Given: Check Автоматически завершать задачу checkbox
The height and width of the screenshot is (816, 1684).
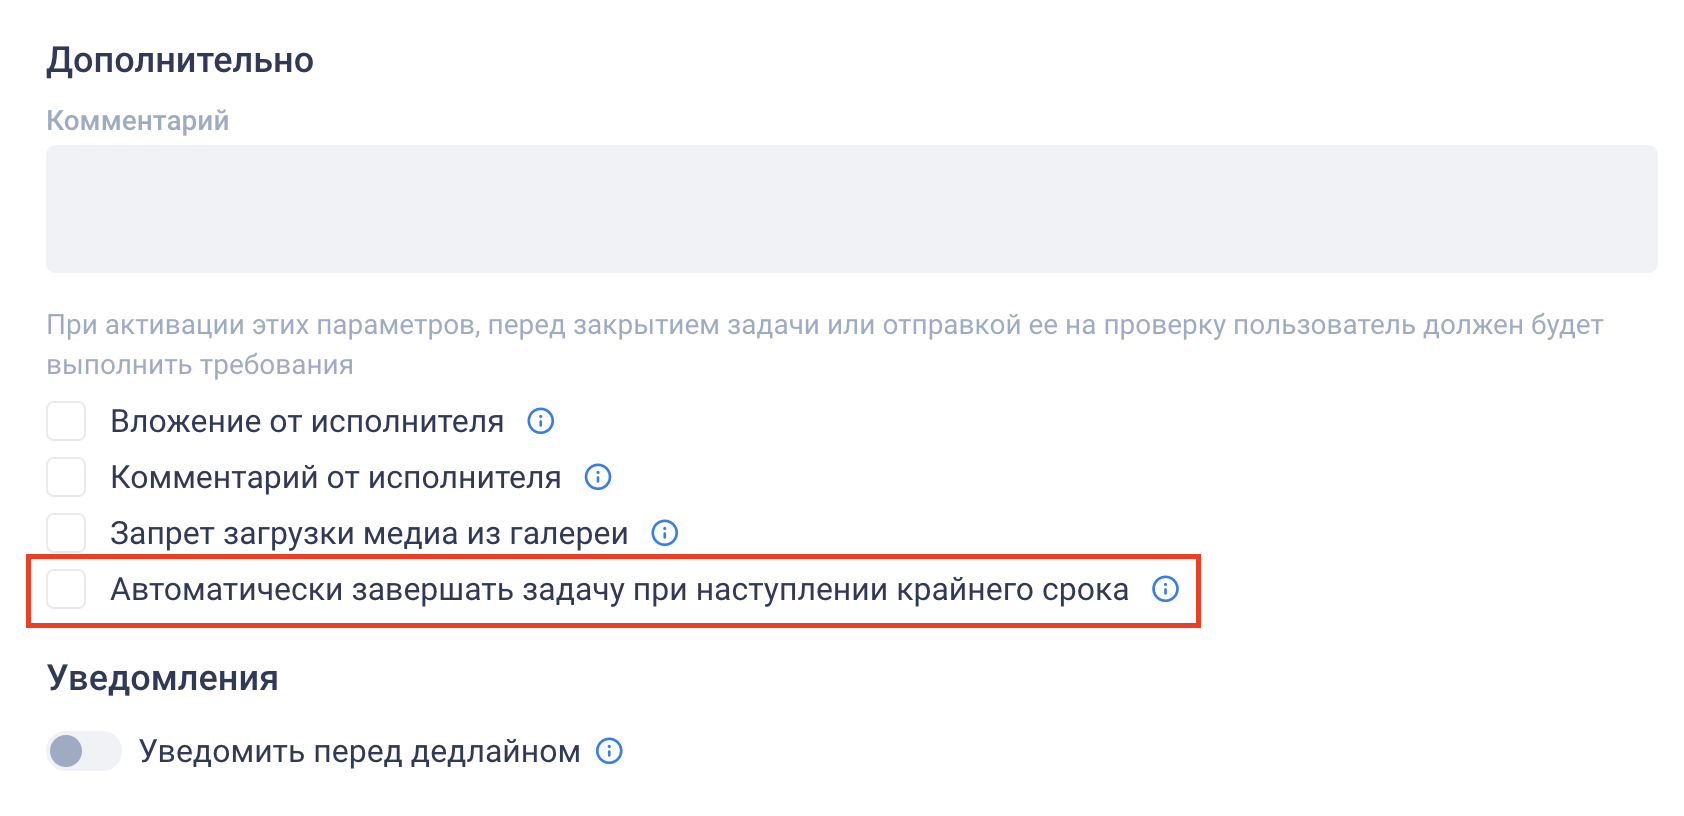Looking at the screenshot, I should [66, 589].
